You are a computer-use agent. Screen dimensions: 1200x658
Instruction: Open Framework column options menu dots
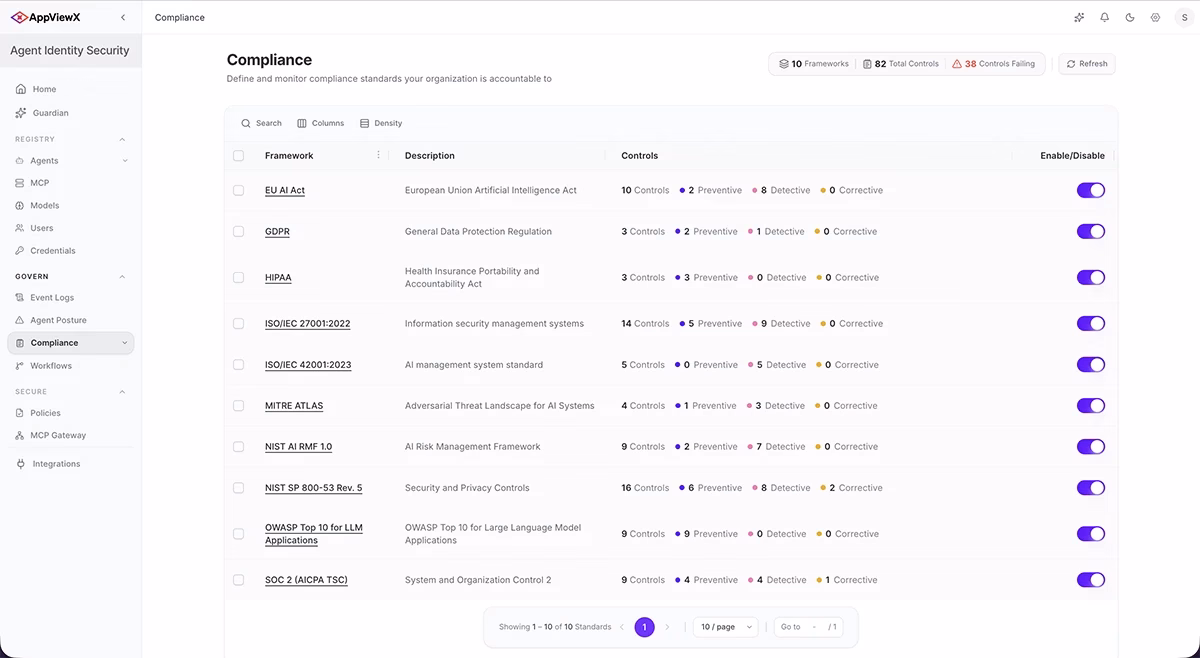[x=378, y=155]
